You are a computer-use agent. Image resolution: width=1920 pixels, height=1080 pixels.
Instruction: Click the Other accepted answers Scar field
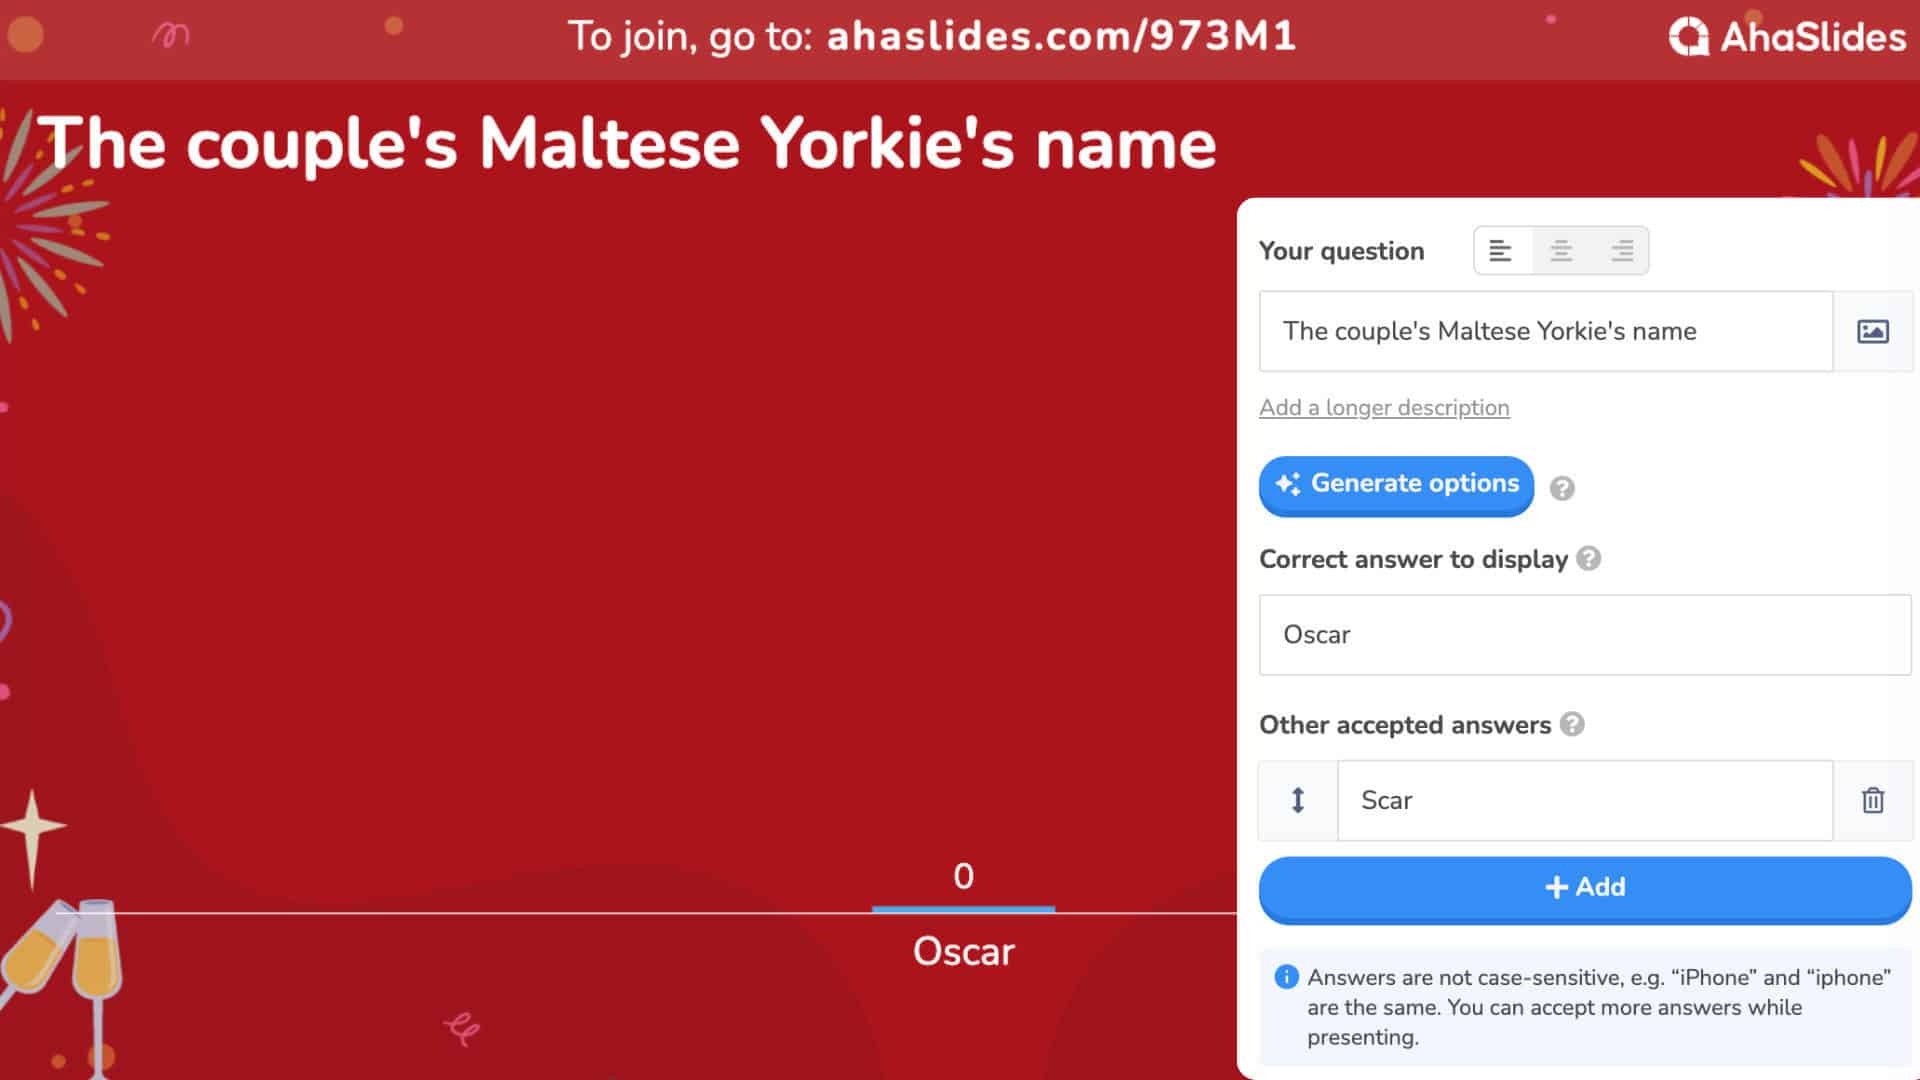1582,800
